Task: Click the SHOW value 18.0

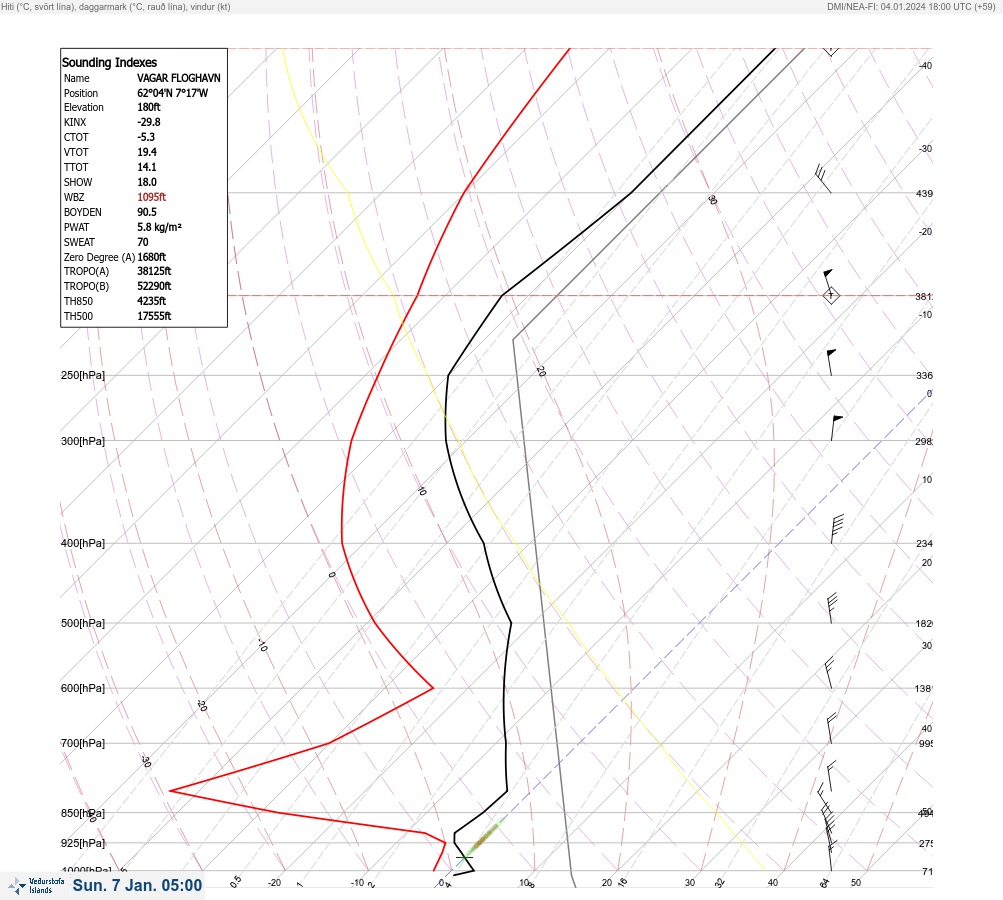Action: point(146,182)
